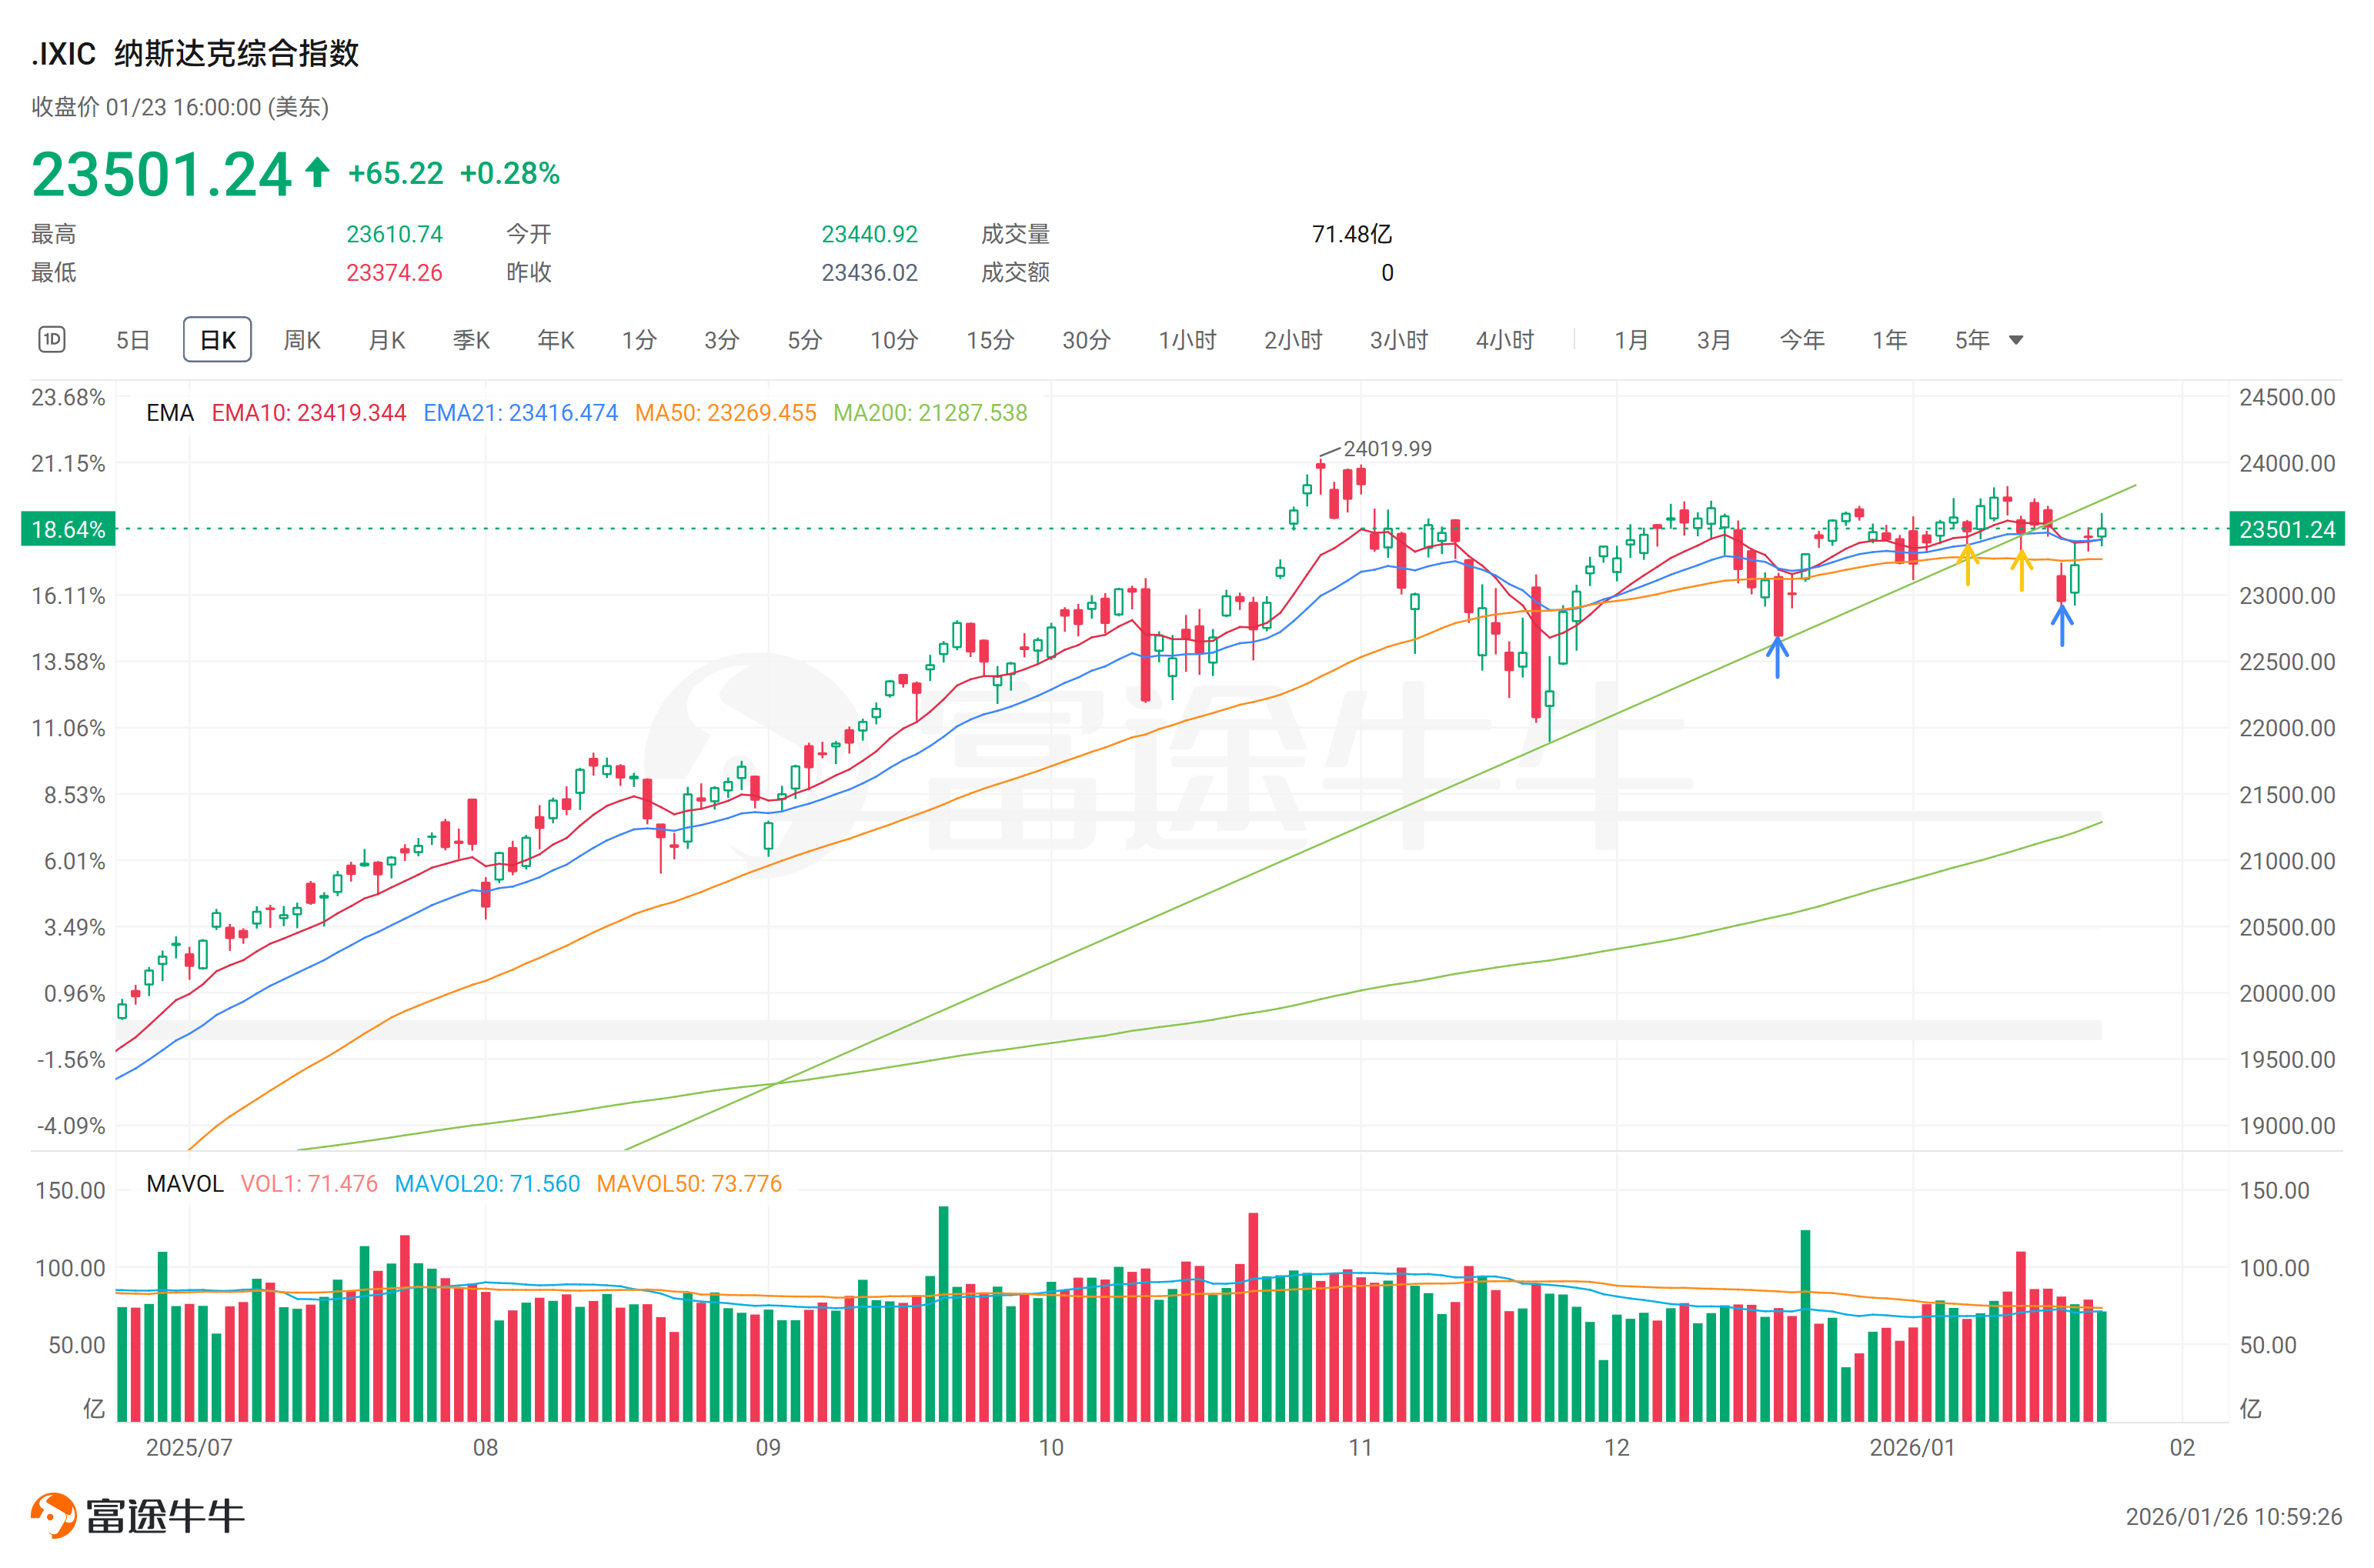Click the MAVOL50: 73.776 legend value

coord(689,1184)
